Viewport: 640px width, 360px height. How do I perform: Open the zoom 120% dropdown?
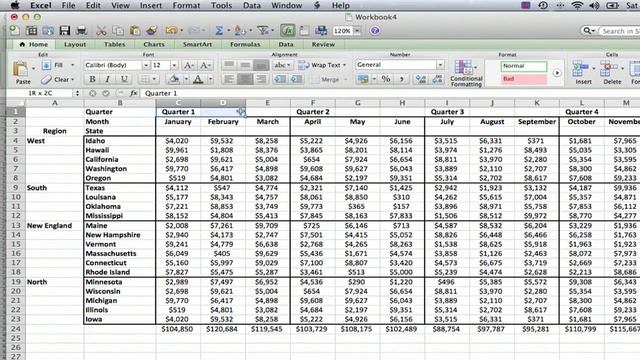click(x=357, y=31)
